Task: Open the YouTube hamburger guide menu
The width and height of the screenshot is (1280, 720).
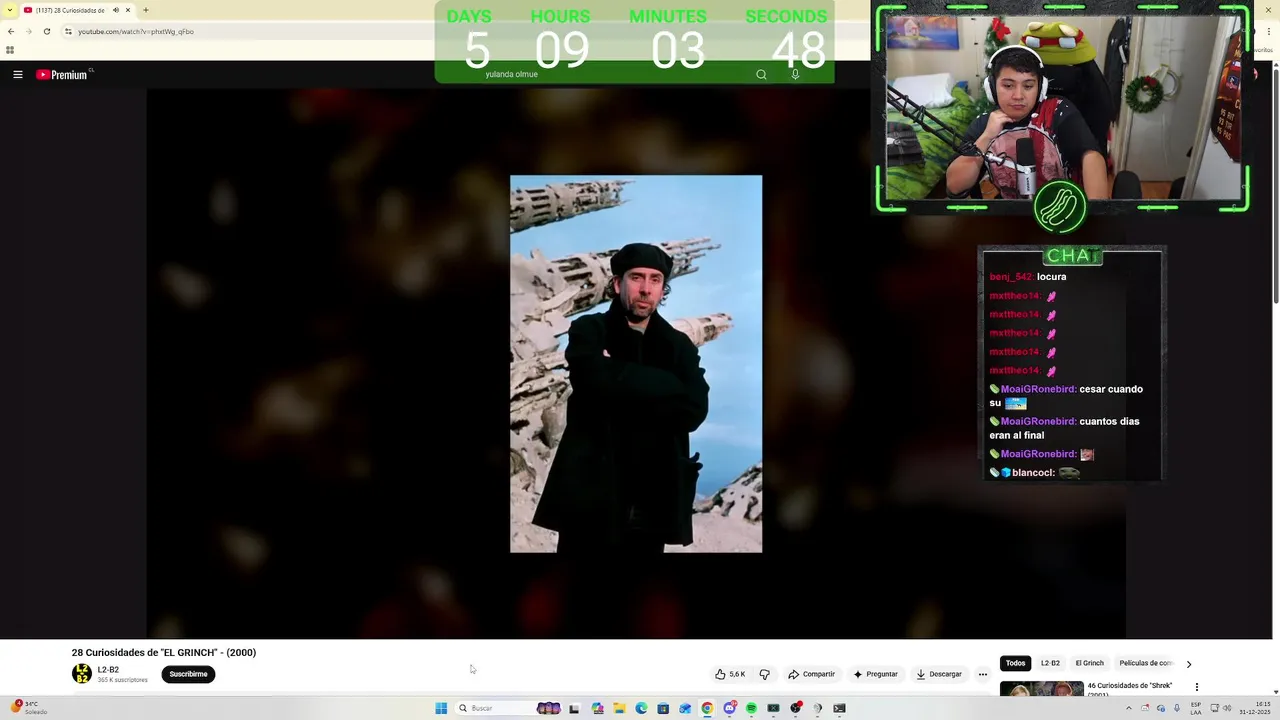Action: tap(17, 74)
